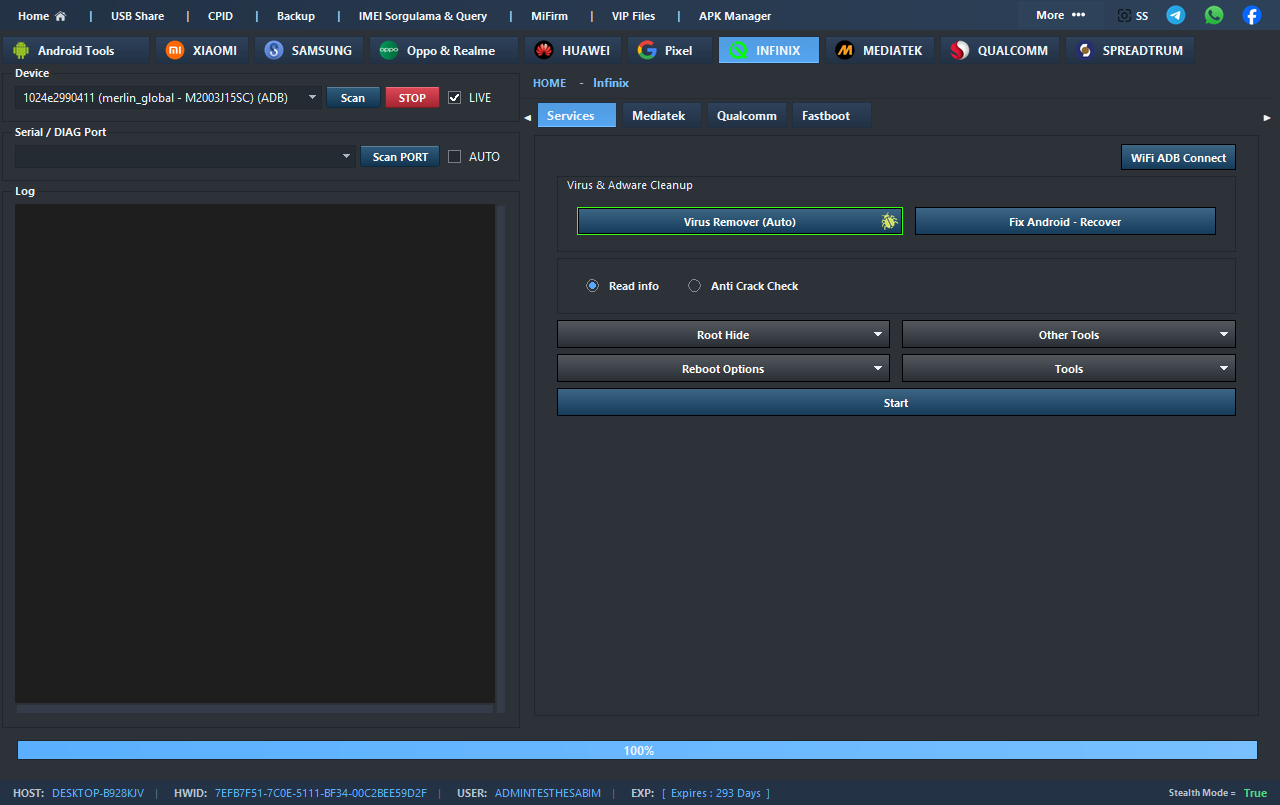Take a screenshot with SS icon
1280x805 pixels.
(x=1133, y=16)
